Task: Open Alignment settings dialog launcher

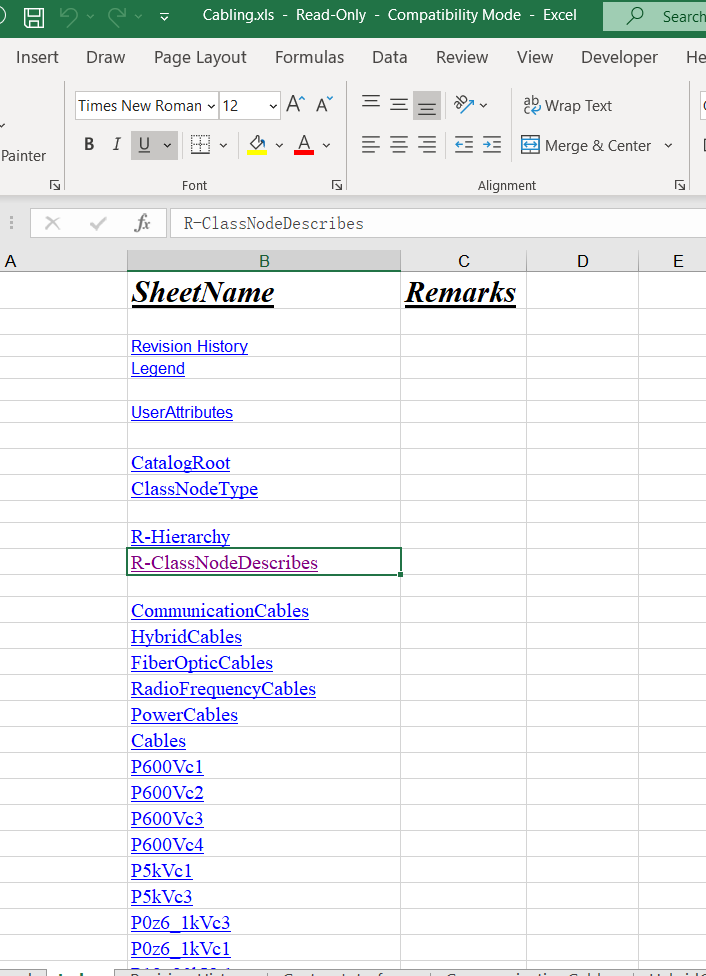Action: click(x=680, y=185)
